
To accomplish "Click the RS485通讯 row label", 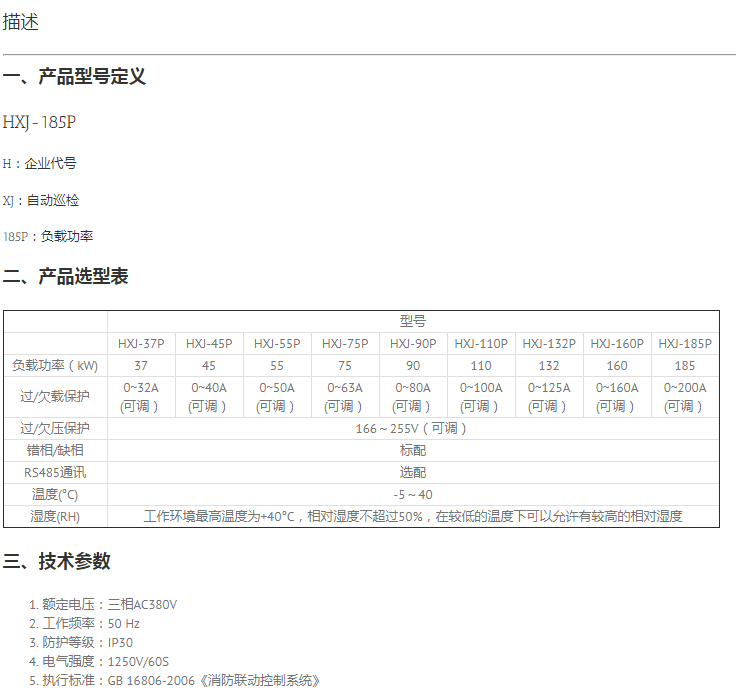I will point(56,472).
